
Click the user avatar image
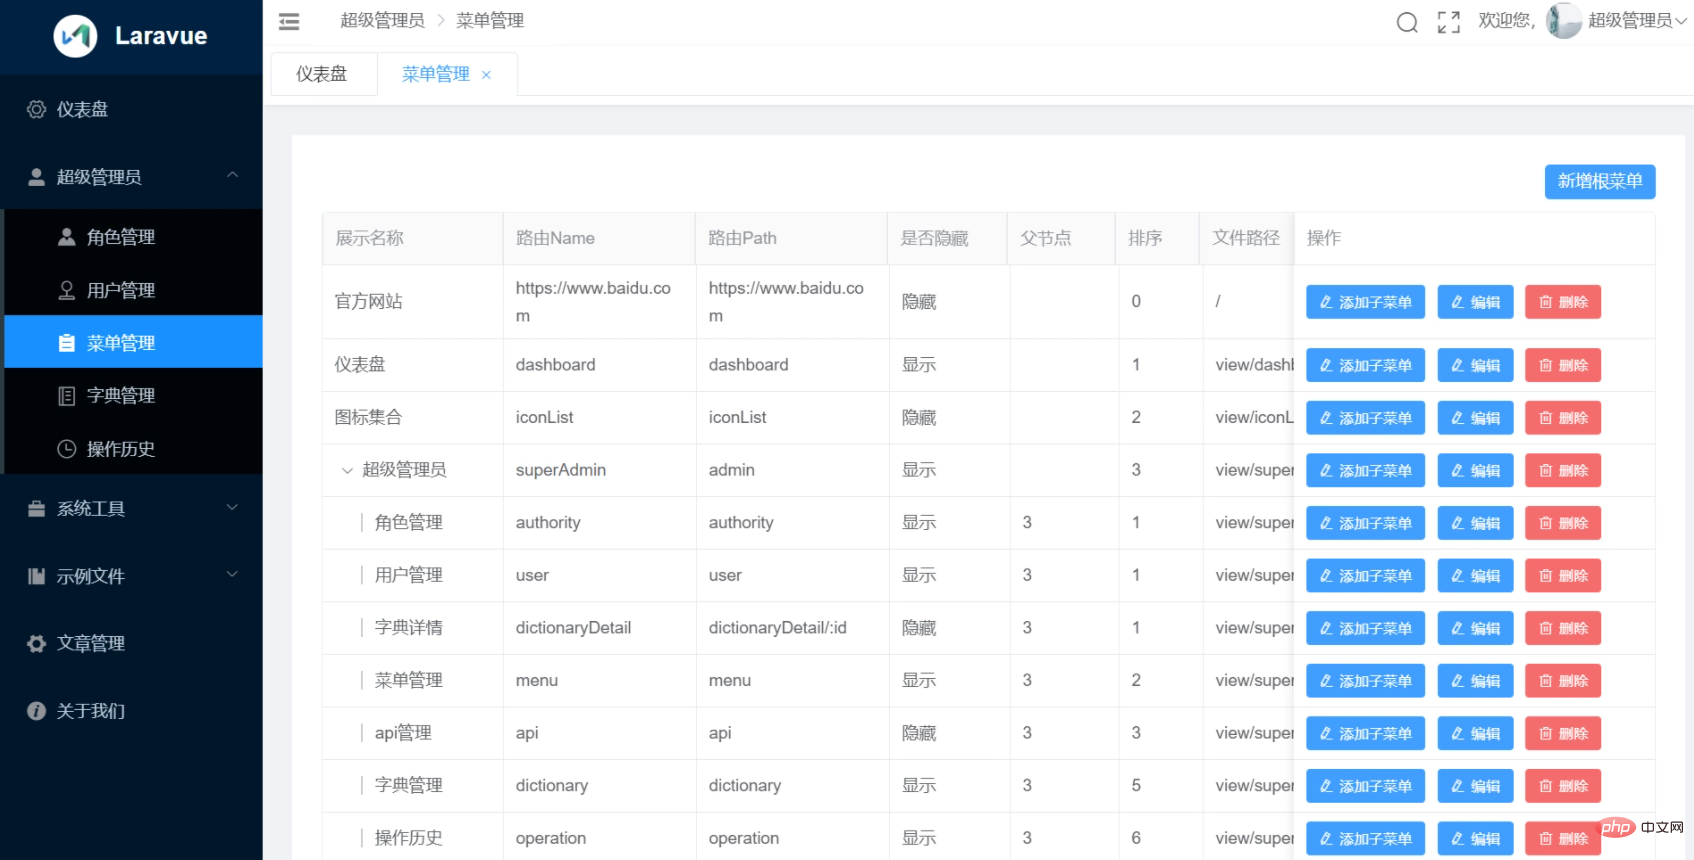tap(1563, 21)
